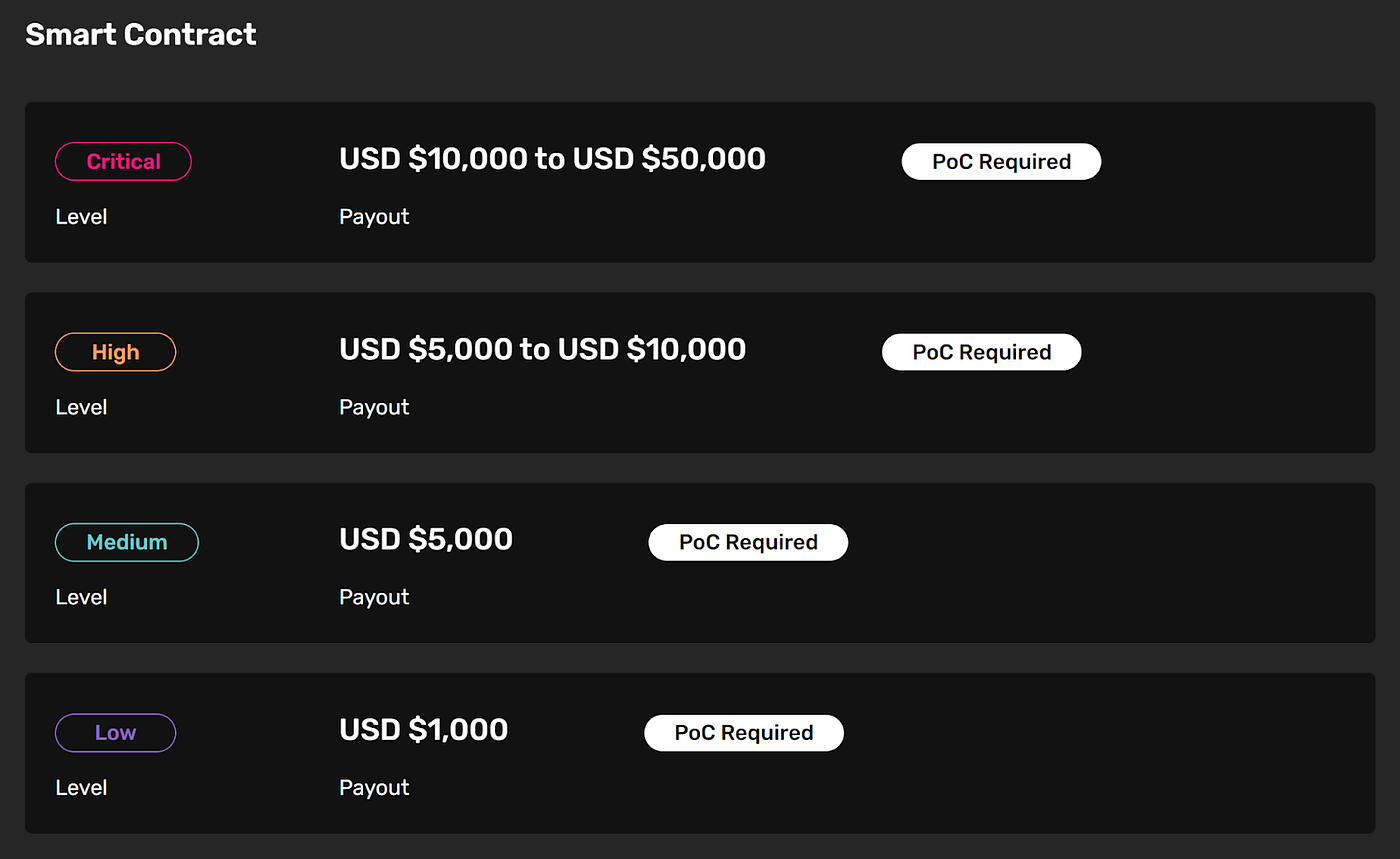Image resolution: width=1400 pixels, height=859 pixels.
Task: Click PoC Required in Low row
Action: [x=744, y=733]
